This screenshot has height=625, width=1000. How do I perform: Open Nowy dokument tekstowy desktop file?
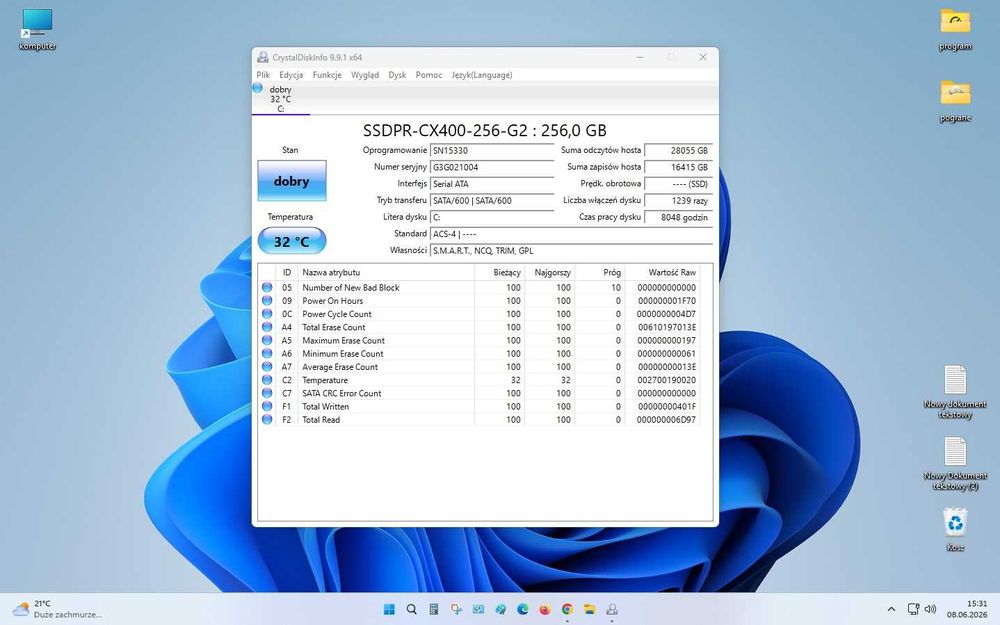[955, 392]
